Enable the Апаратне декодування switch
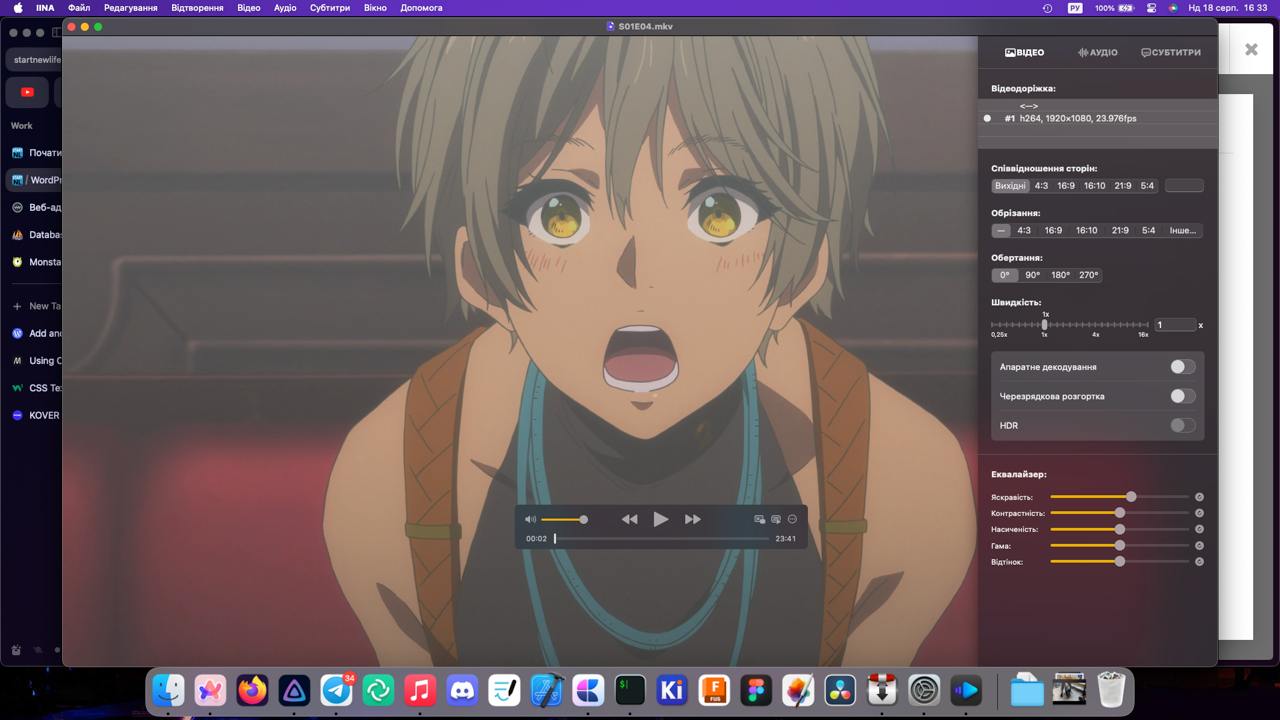1280x720 pixels. tap(1182, 367)
